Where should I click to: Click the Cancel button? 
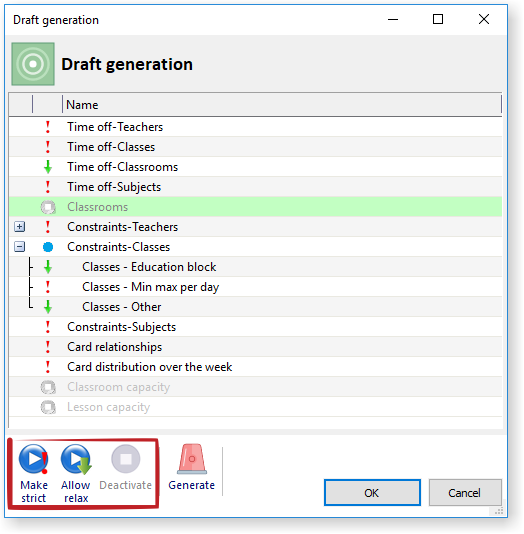point(465,493)
